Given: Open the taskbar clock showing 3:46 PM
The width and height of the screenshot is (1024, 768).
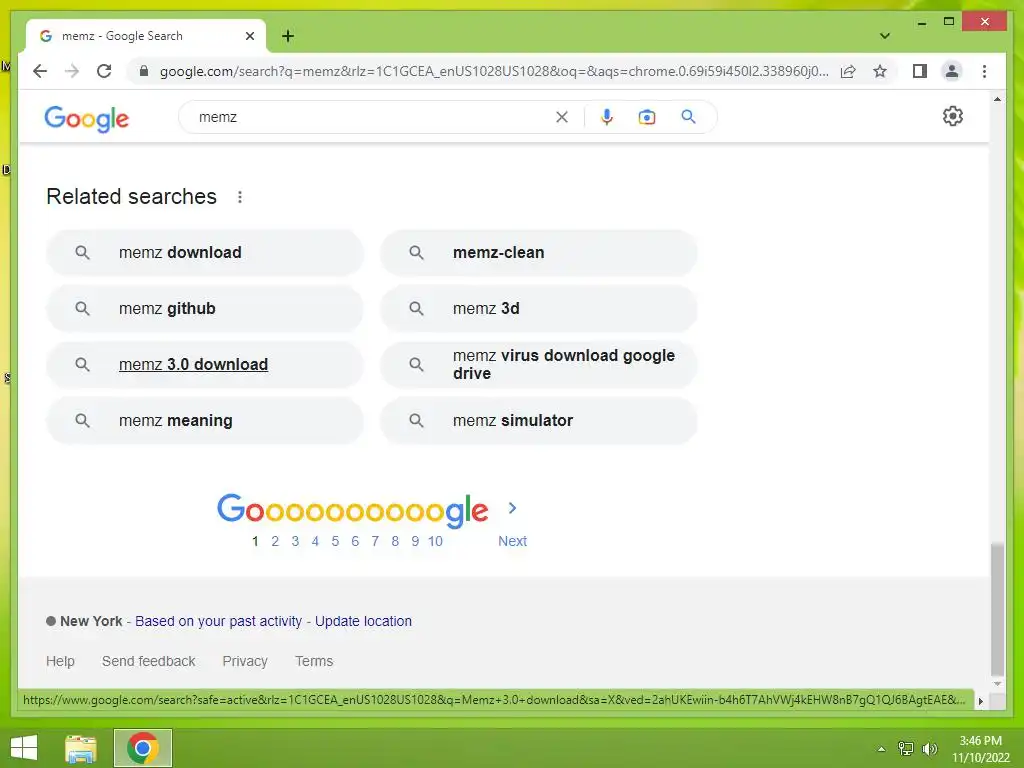Looking at the screenshot, I should point(980,749).
